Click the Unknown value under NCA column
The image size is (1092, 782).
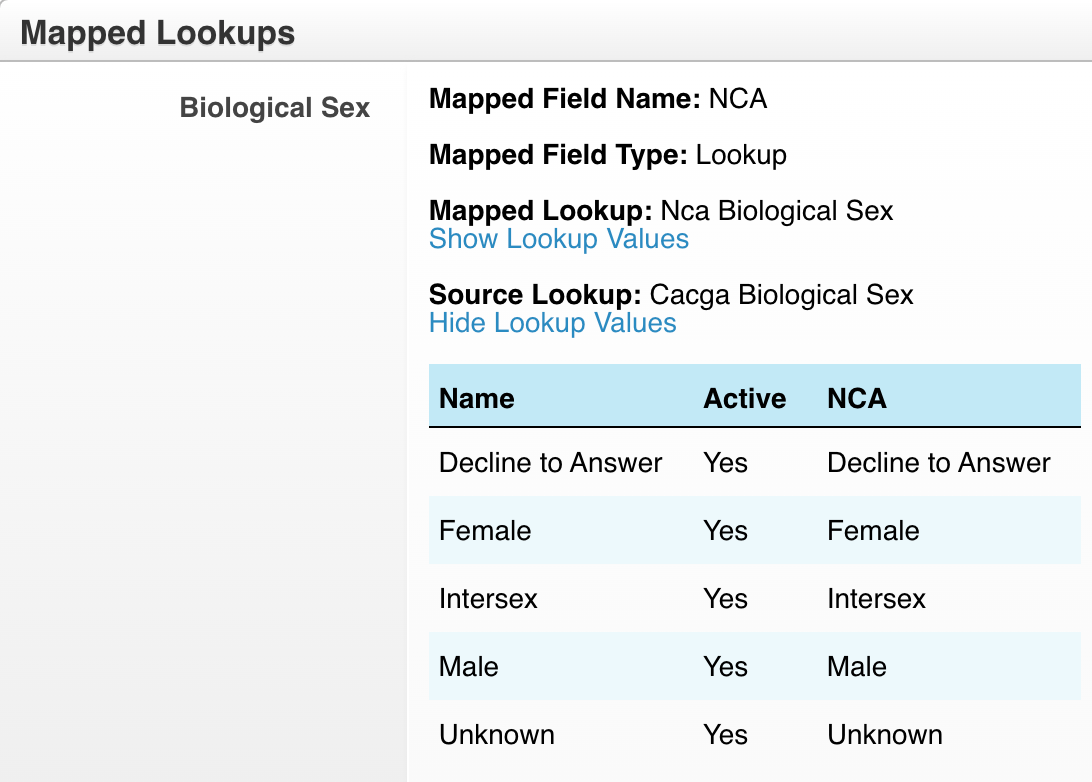pyautogui.click(x=884, y=735)
